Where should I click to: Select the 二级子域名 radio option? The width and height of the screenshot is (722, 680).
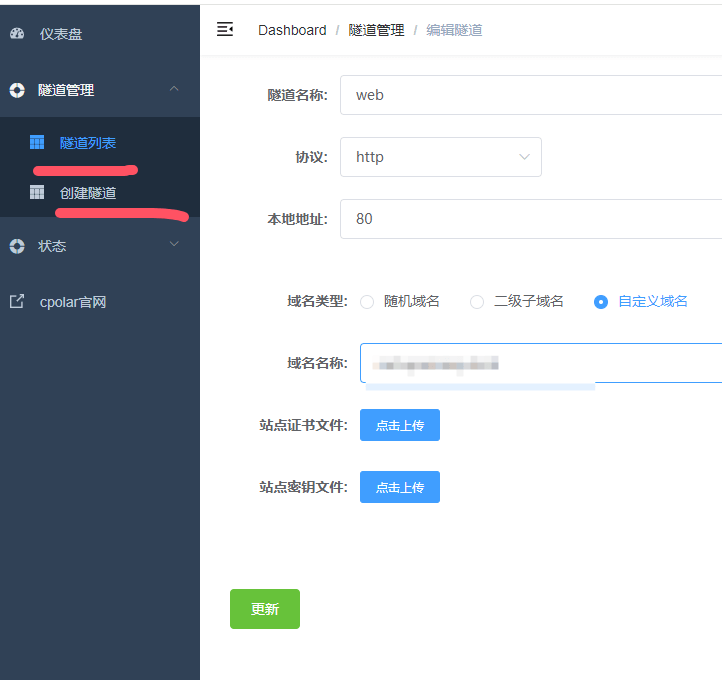coord(477,302)
